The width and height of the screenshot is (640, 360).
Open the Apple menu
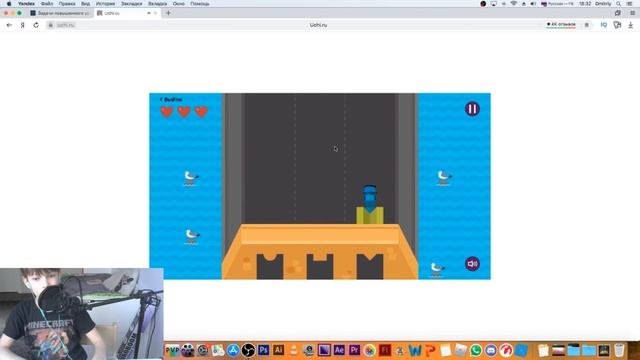point(9,4)
